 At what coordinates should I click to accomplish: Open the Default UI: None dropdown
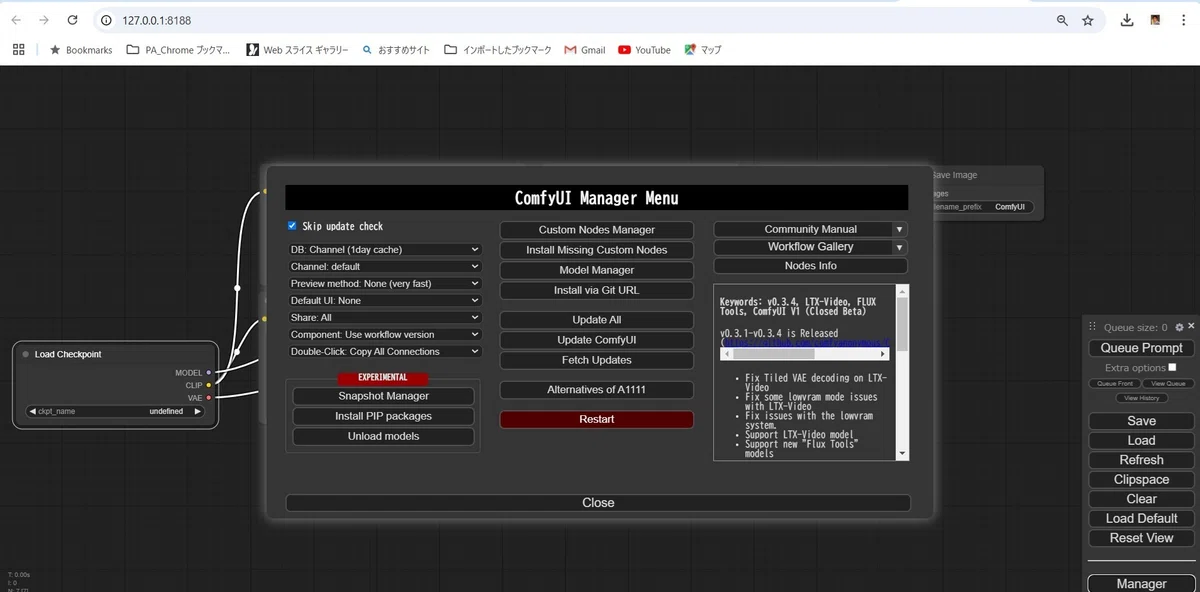384,301
